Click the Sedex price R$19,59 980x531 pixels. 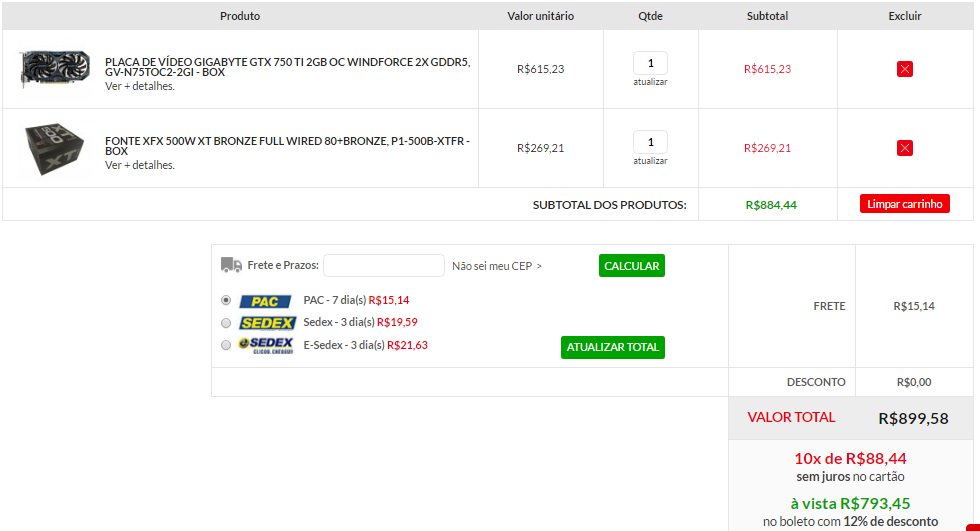point(397,322)
